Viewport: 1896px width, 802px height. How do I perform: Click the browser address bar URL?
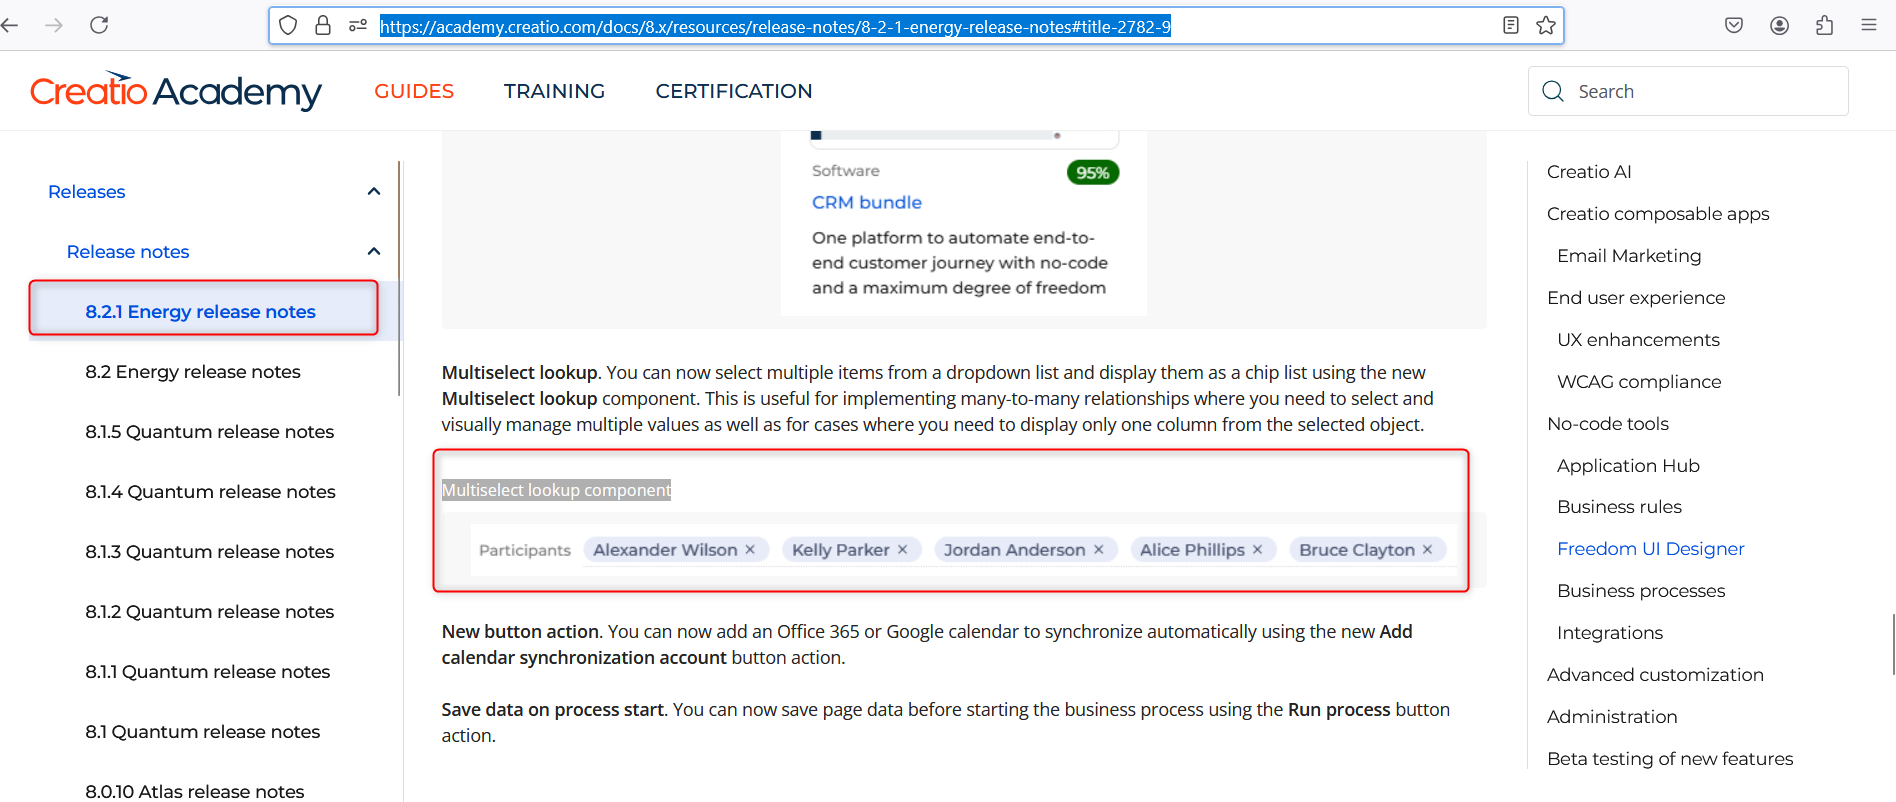click(x=775, y=26)
